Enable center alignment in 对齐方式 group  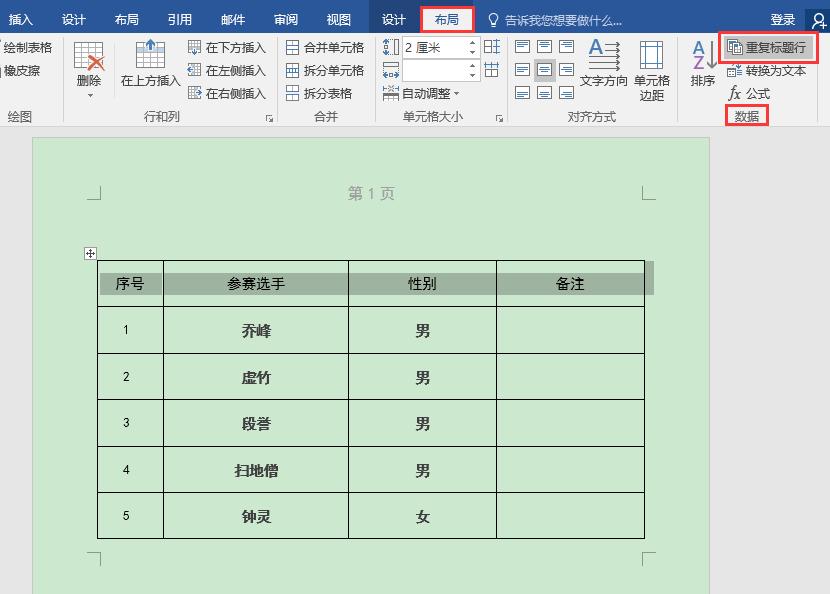coord(543,70)
